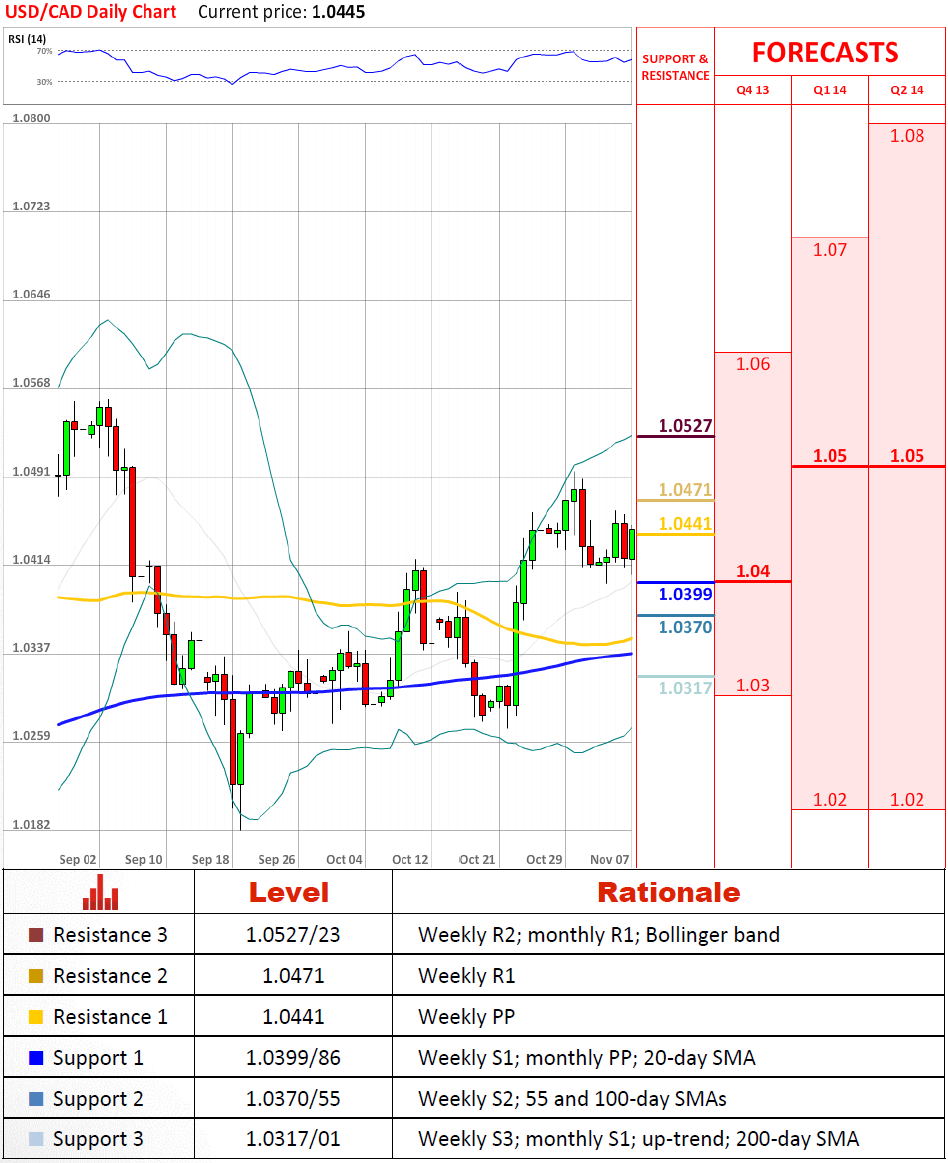Click the Nov 07 date axis label
This screenshot has height=1163, width=948.
click(609, 859)
